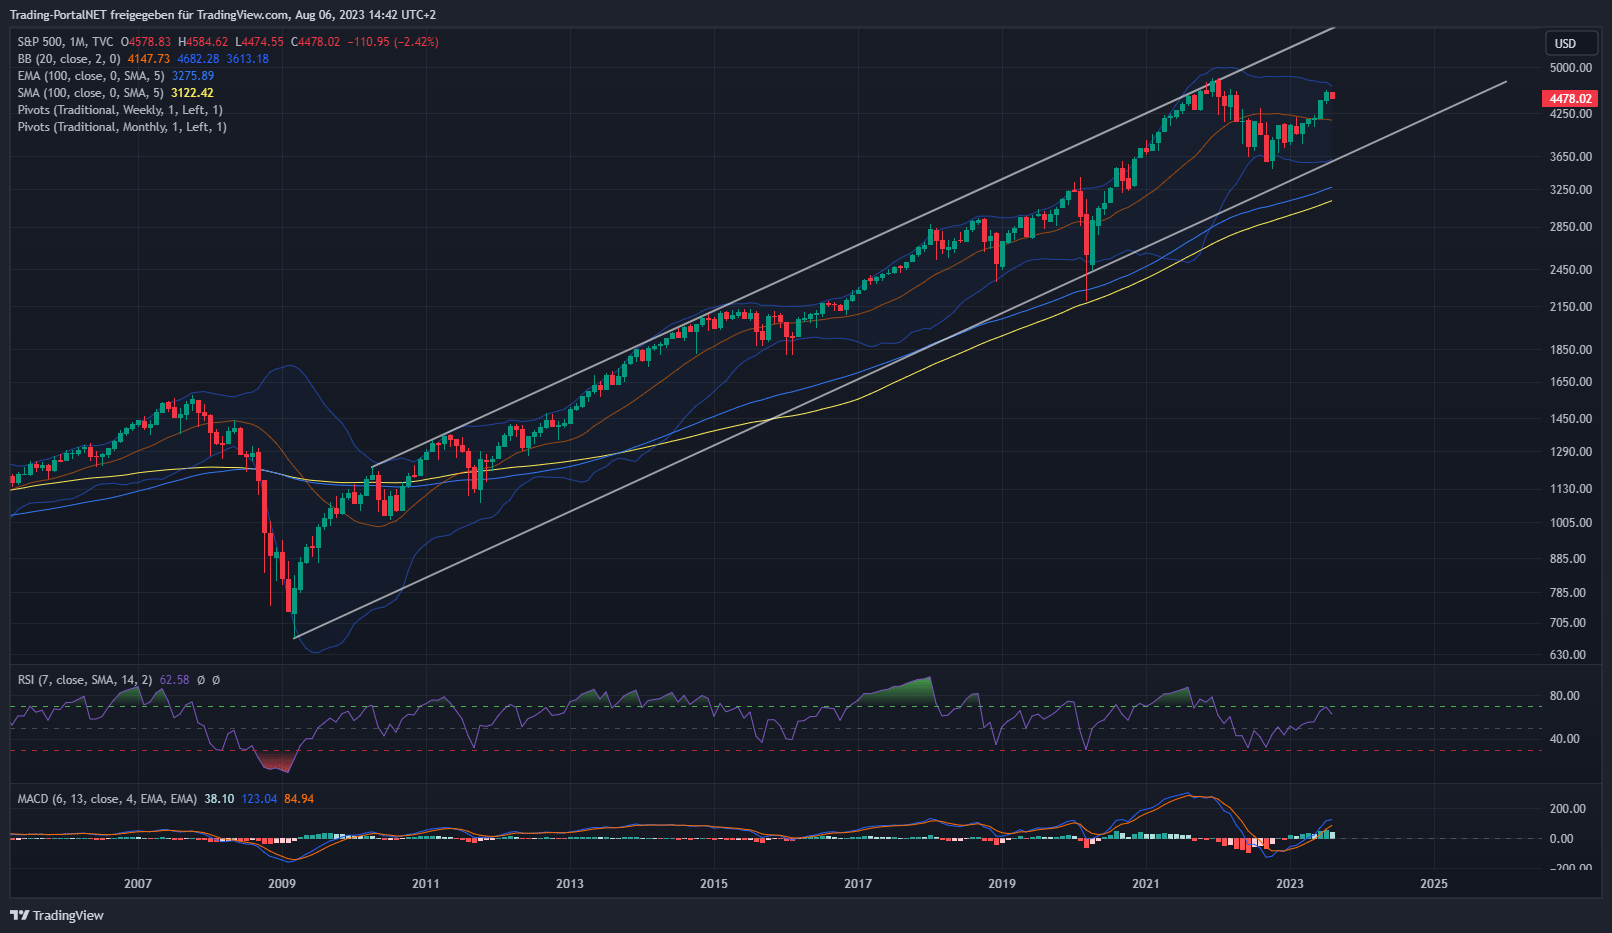The height and width of the screenshot is (933, 1612).
Task: Click the TradingView logo at bottom left
Action: pyautogui.click(x=57, y=915)
